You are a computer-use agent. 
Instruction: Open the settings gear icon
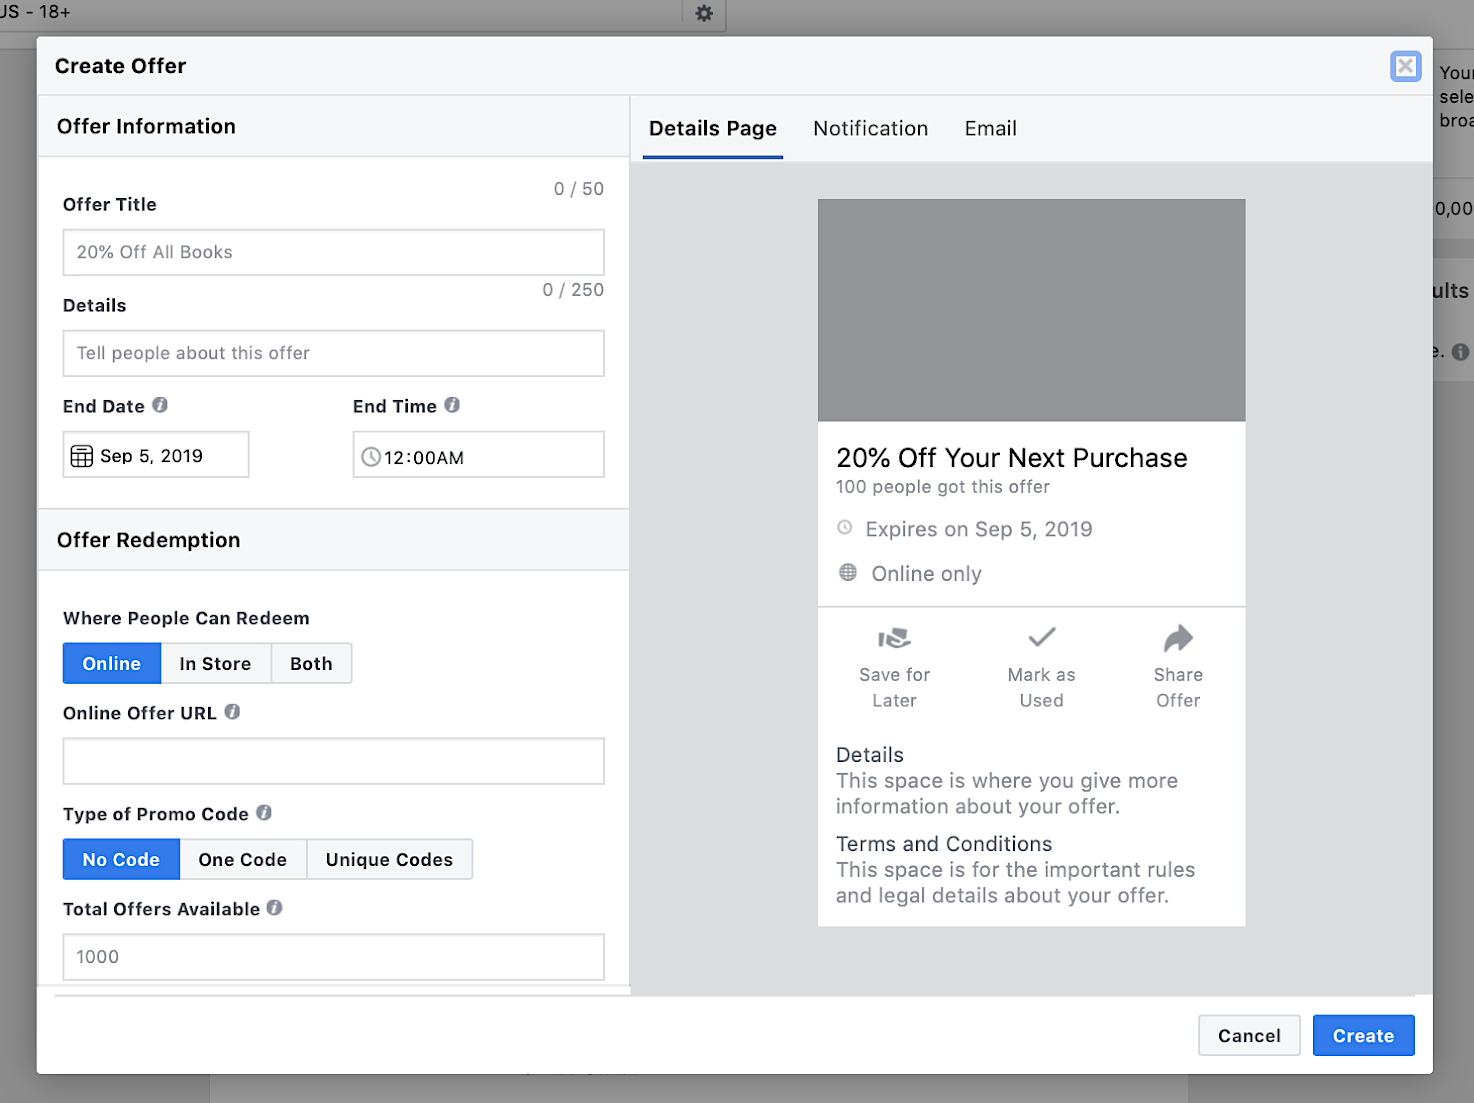coord(704,13)
